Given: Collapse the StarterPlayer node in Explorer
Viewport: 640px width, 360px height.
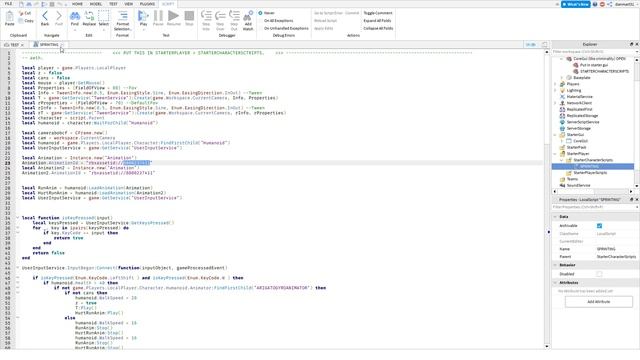Looking at the screenshot, I should (x=555, y=154).
